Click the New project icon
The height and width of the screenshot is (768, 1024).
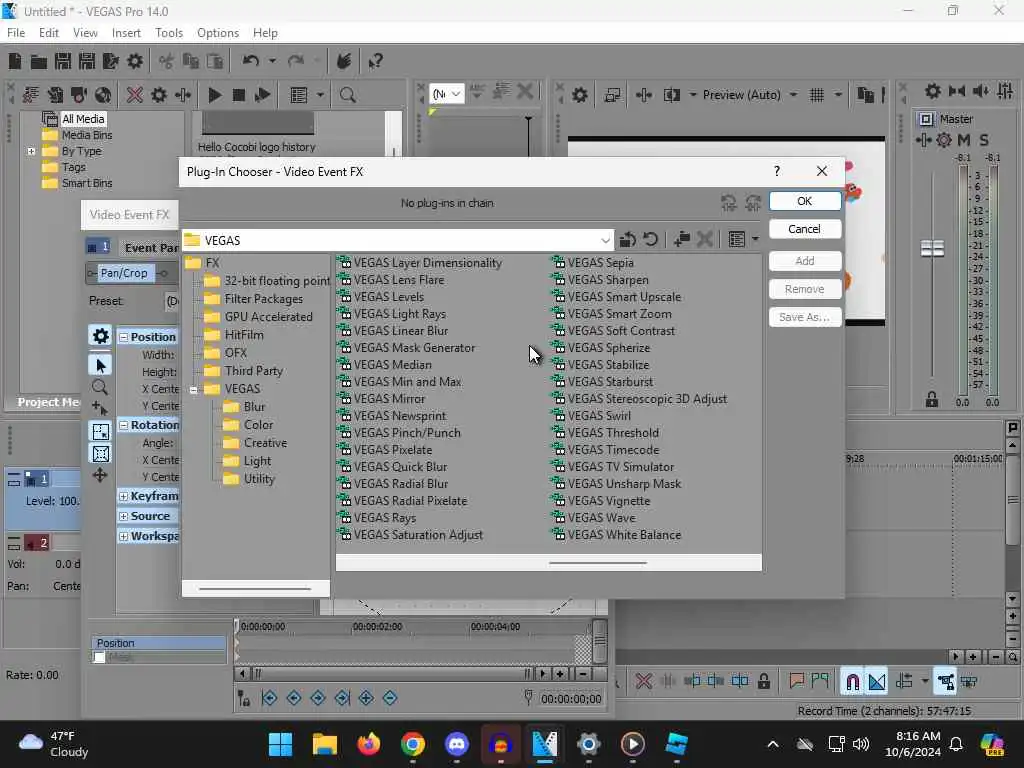tap(14, 61)
